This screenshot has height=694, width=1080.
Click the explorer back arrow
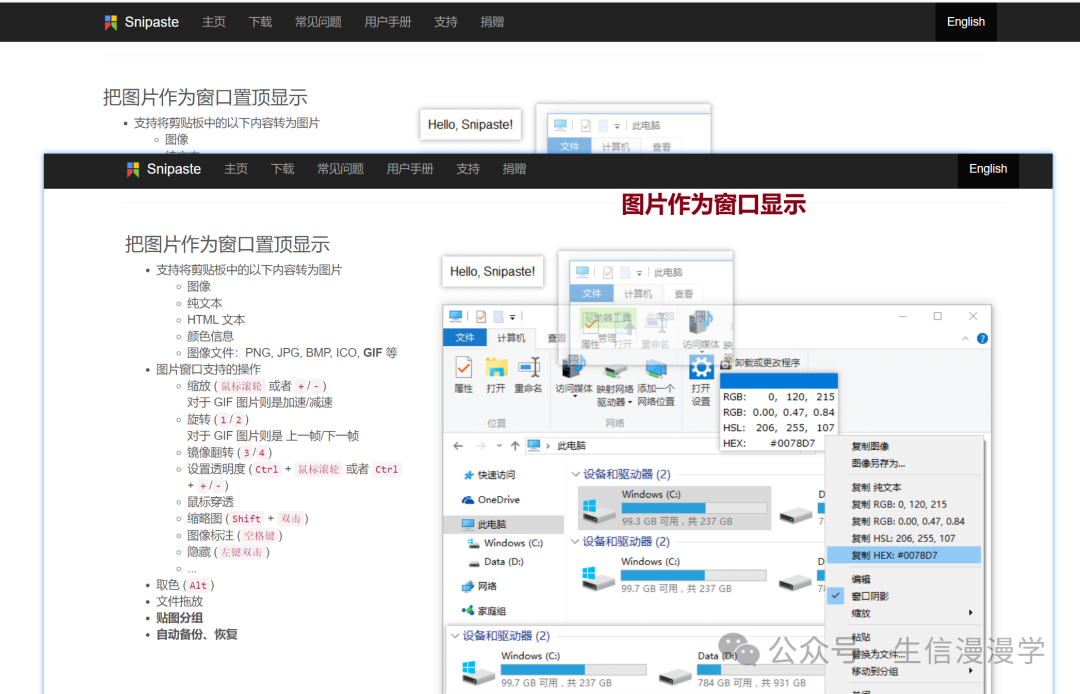(458, 446)
